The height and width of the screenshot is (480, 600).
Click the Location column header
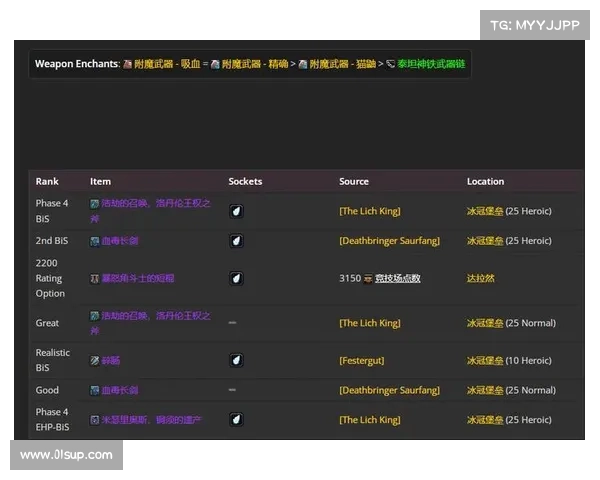[485, 182]
